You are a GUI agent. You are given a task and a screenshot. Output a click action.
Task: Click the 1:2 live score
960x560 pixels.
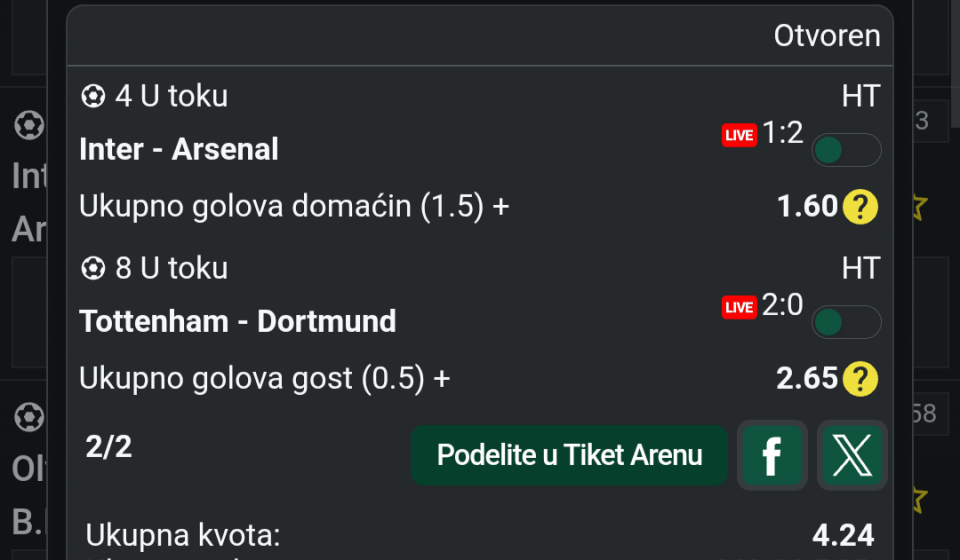pyautogui.click(x=783, y=133)
